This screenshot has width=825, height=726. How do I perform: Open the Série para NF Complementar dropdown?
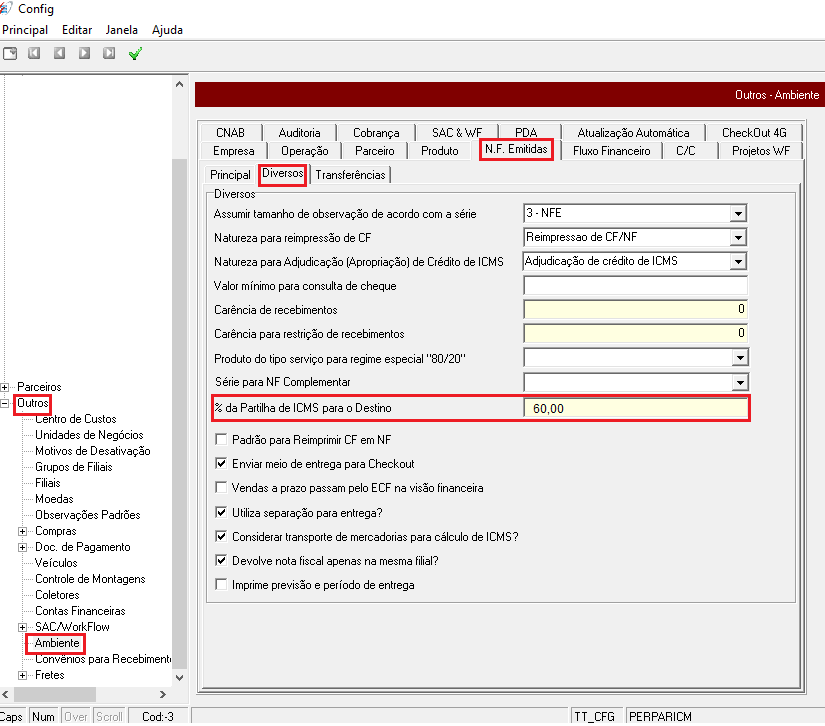click(x=738, y=382)
